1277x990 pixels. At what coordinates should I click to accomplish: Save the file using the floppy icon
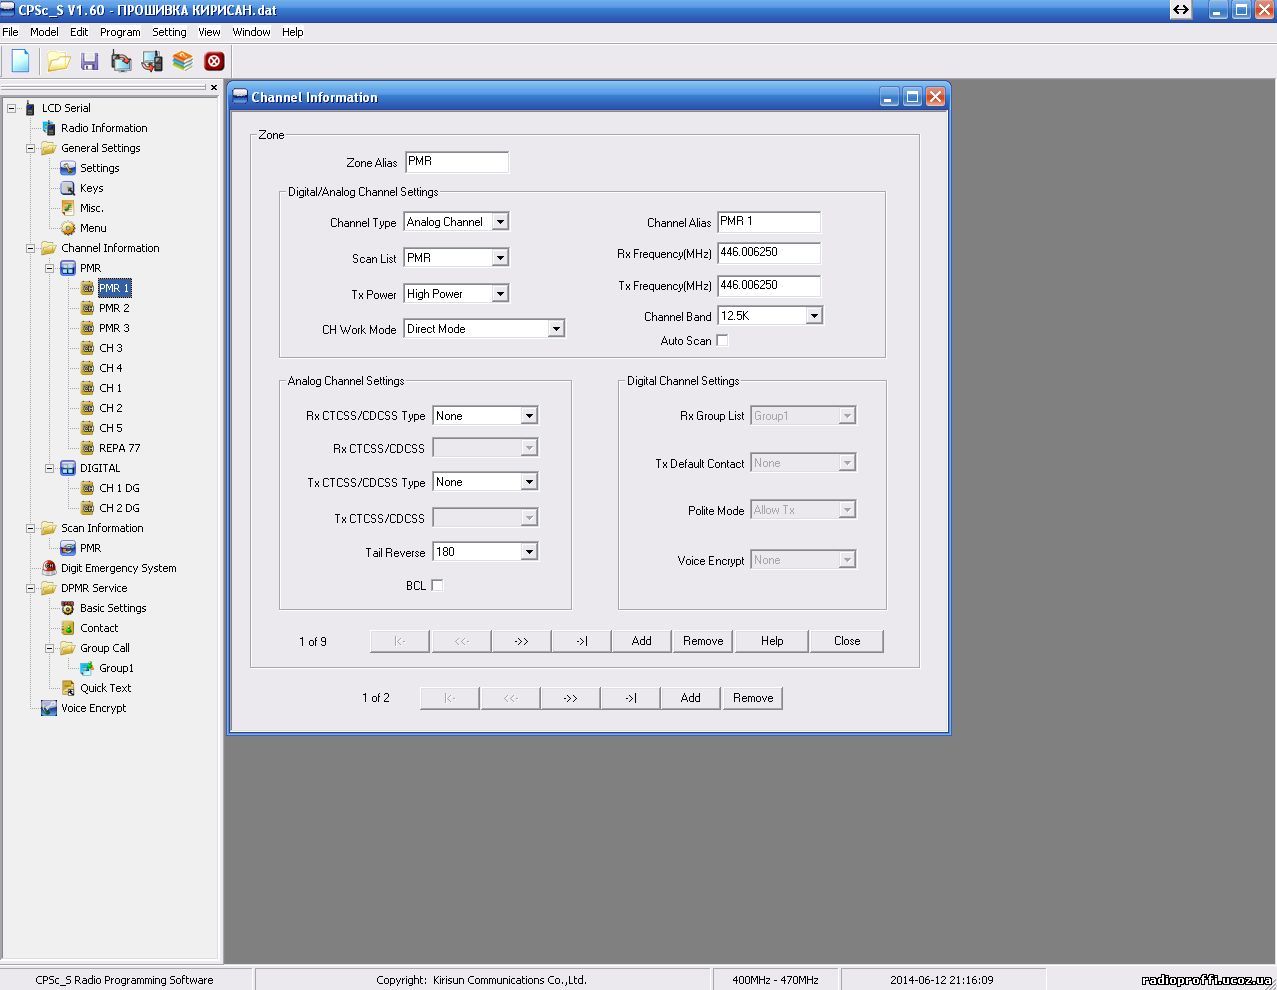(90, 61)
